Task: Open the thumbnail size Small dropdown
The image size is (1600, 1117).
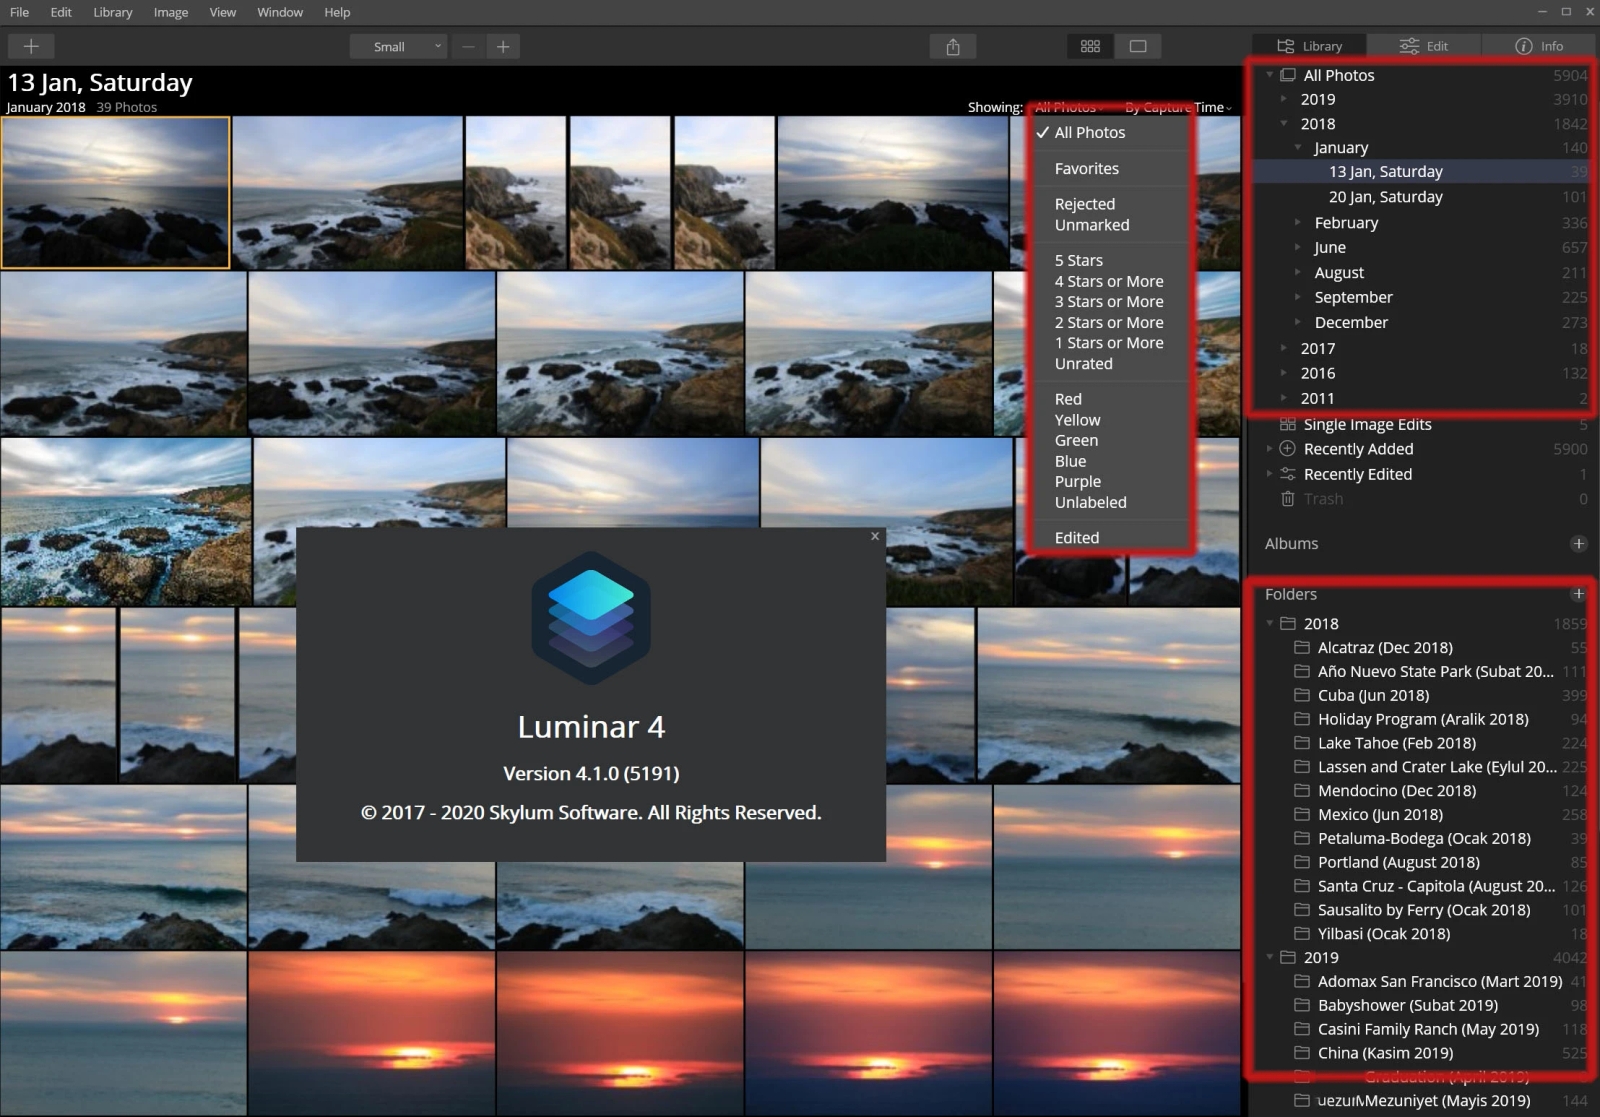Action: pos(398,46)
